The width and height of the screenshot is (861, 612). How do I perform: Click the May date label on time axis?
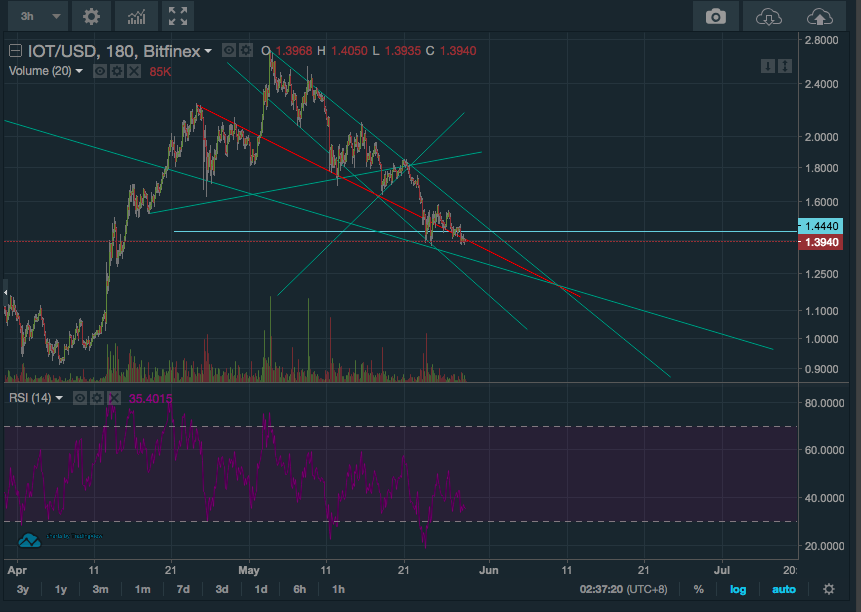click(249, 570)
